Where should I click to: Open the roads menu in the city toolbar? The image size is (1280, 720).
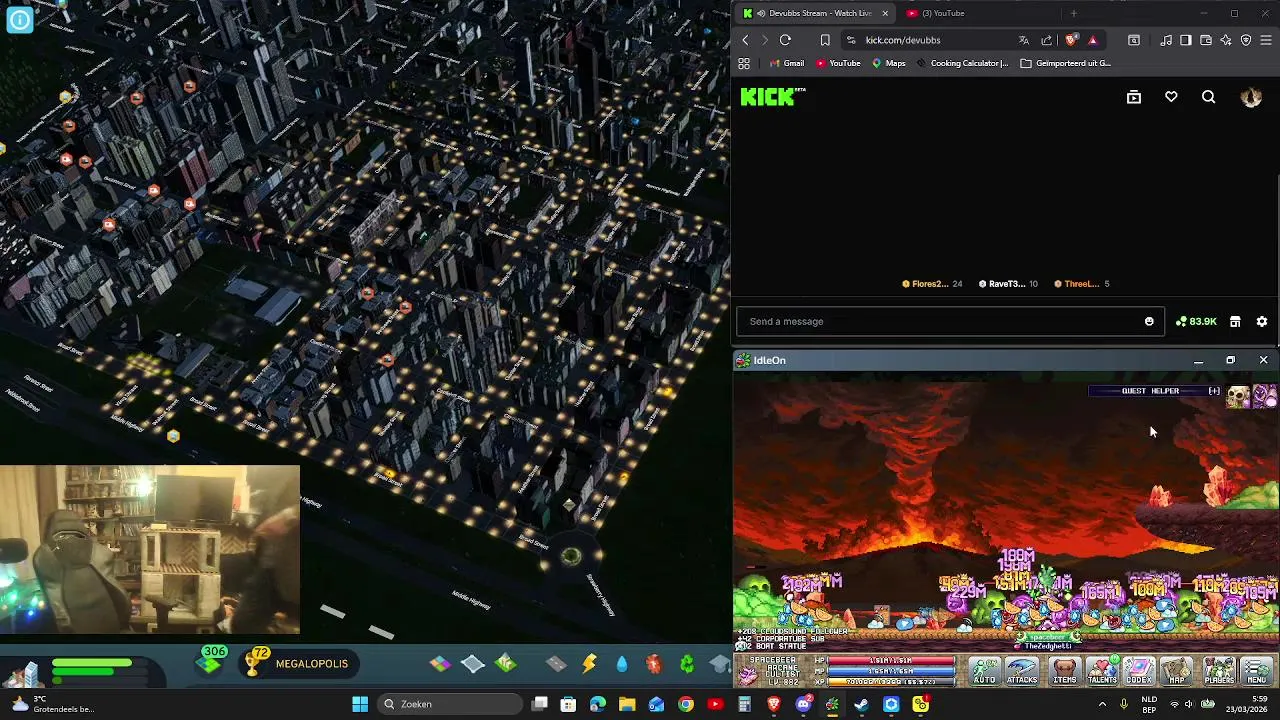[x=557, y=664]
